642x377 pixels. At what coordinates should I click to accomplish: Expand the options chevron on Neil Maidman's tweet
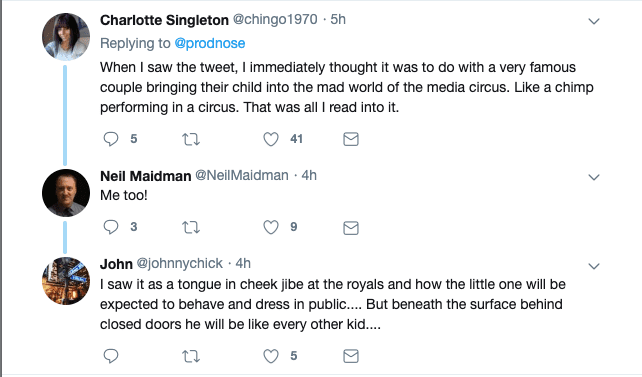594,177
